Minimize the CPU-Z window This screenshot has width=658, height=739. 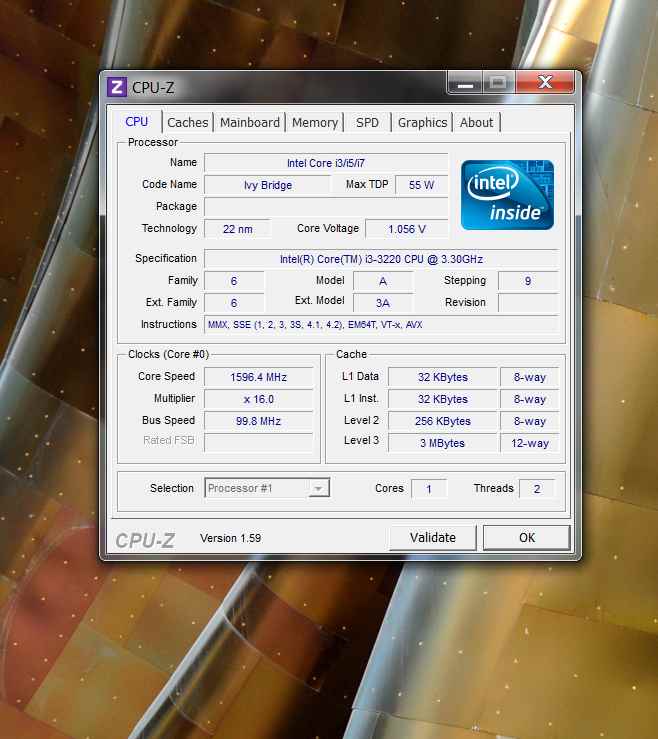[465, 83]
